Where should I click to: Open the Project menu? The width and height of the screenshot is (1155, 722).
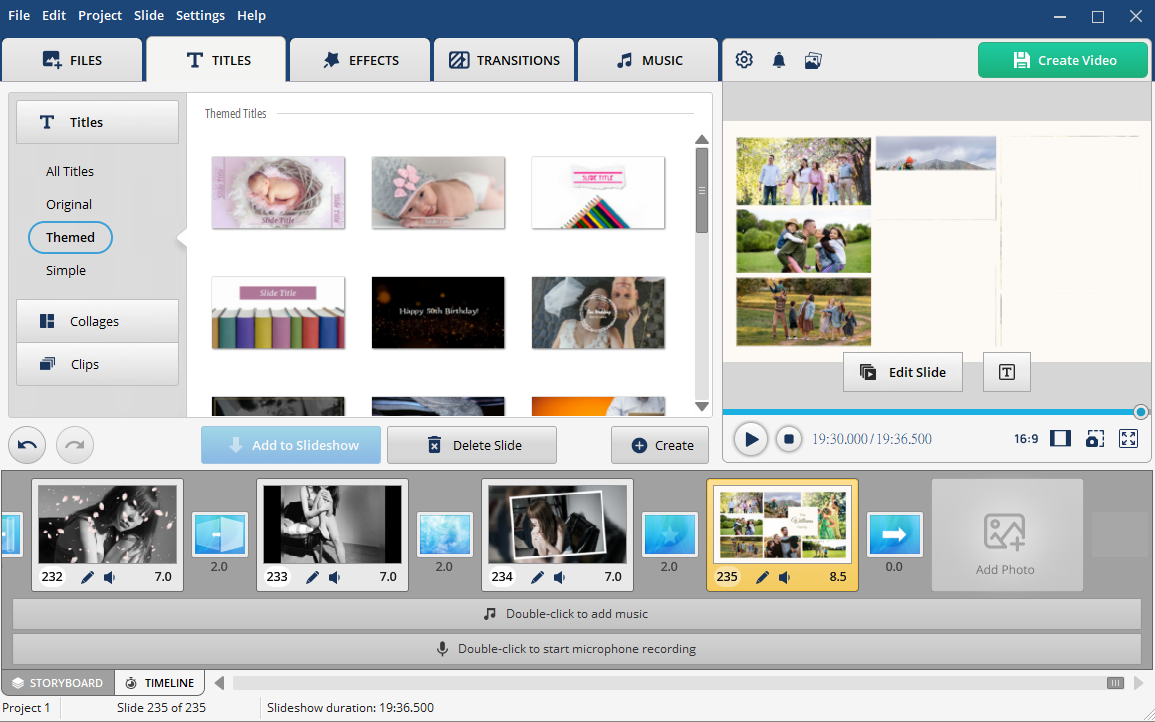pyautogui.click(x=100, y=15)
